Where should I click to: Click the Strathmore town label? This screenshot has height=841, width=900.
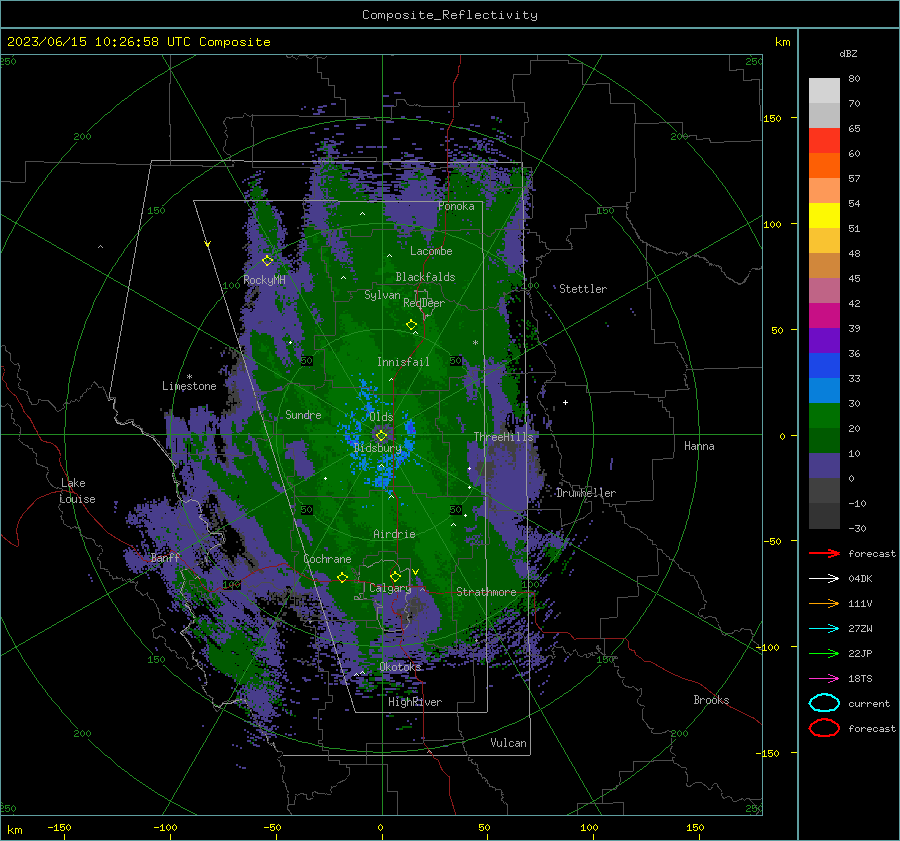(x=486, y=591)
